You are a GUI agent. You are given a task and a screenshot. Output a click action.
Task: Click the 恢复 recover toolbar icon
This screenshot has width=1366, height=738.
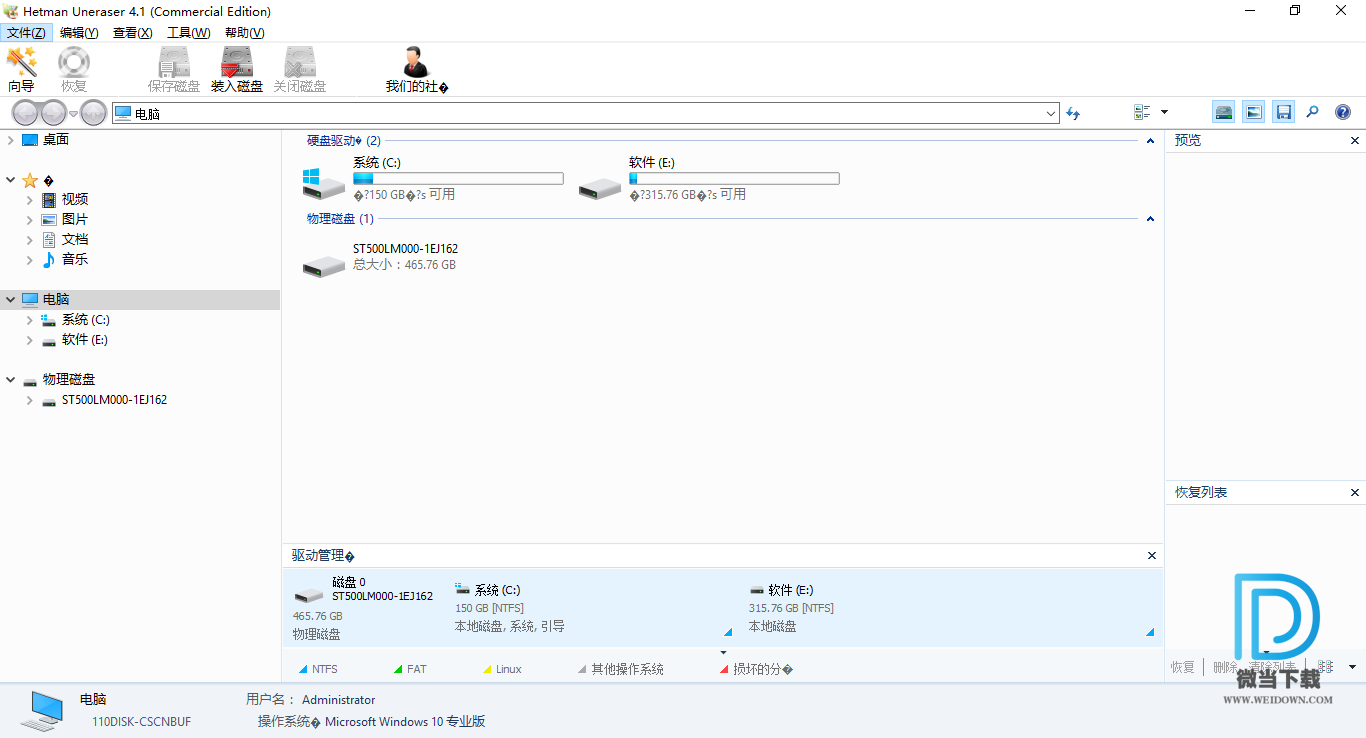click(x=74, y=70)
